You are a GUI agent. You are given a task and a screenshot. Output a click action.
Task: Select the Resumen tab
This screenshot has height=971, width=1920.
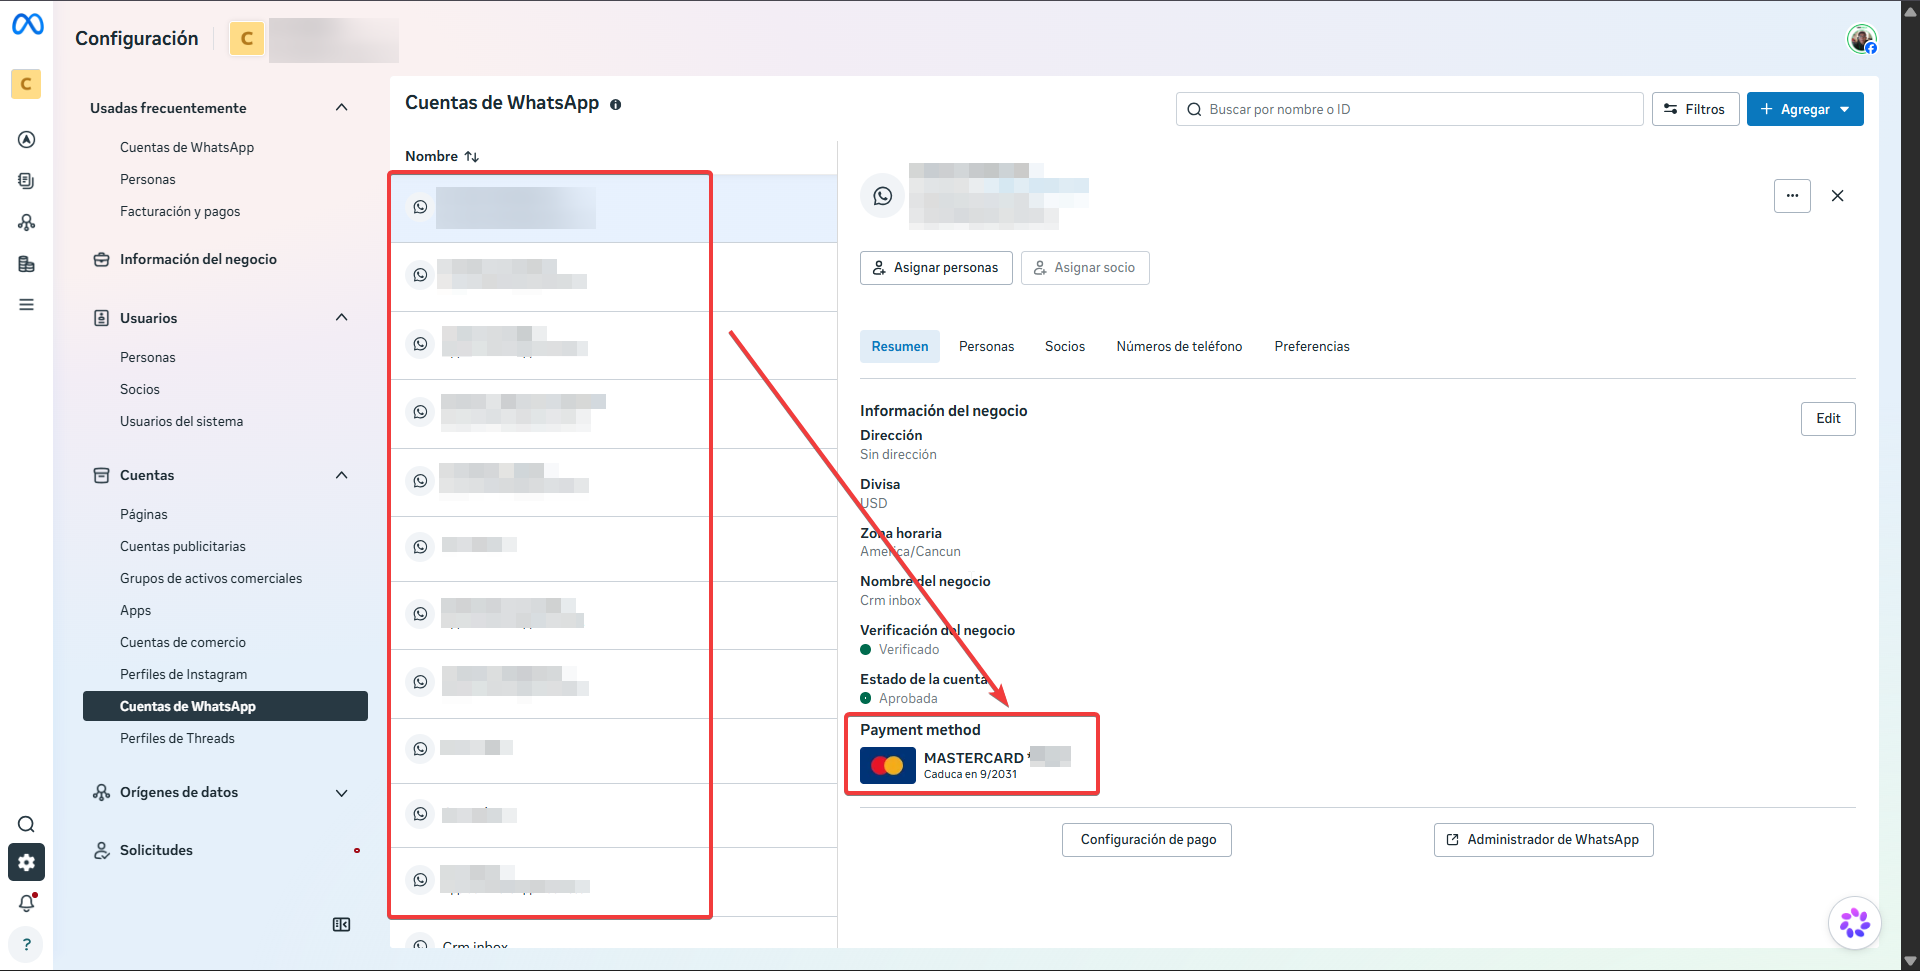[x=900, y=346]
